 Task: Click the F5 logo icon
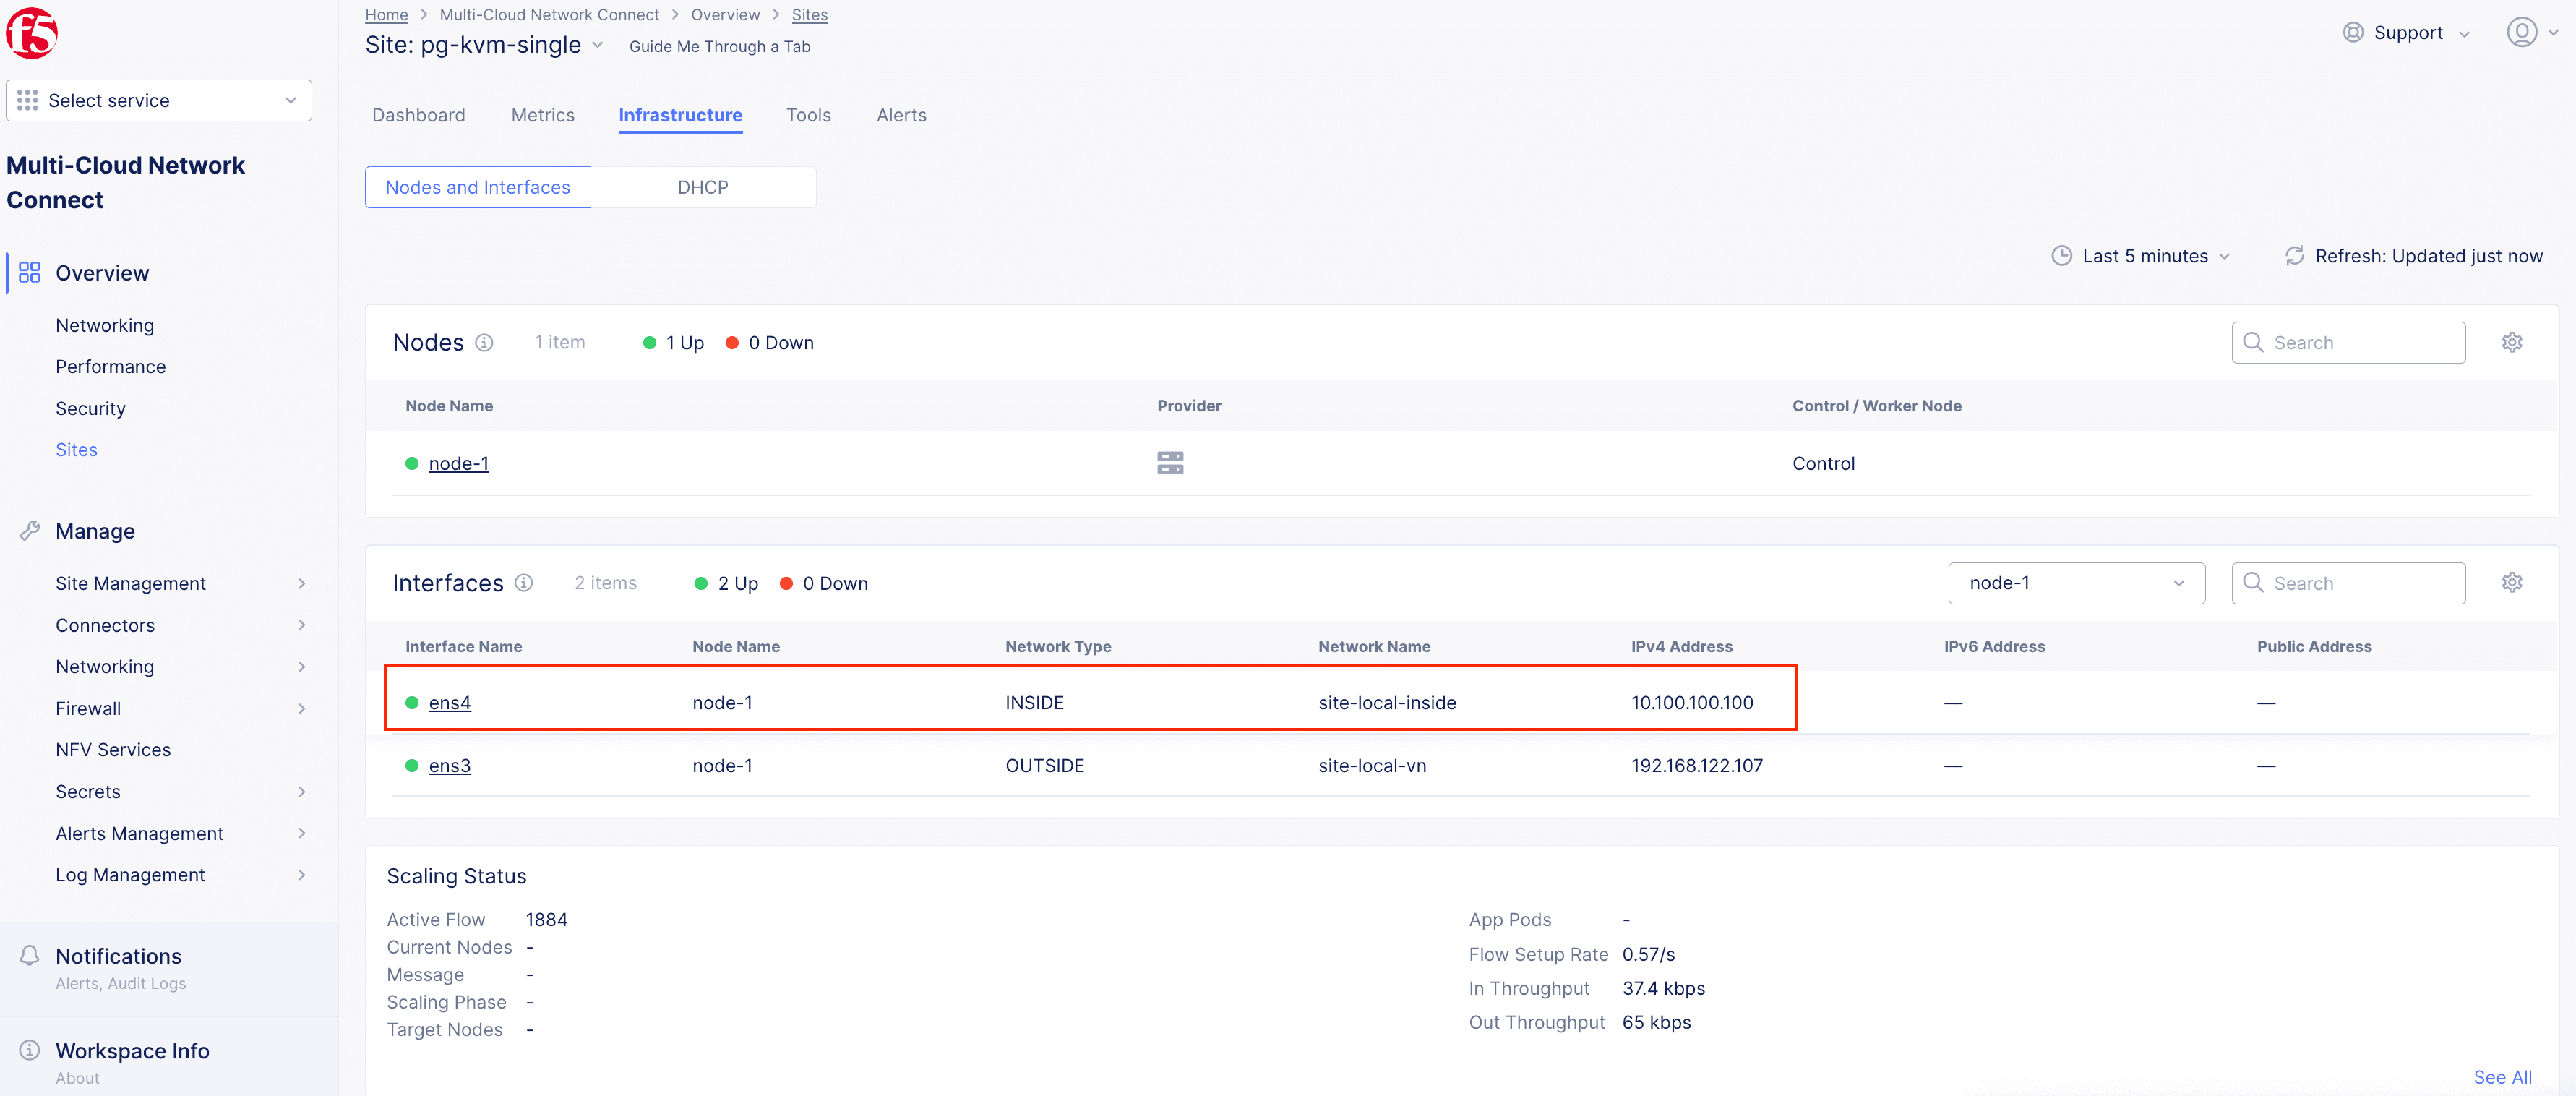(32, 33)
